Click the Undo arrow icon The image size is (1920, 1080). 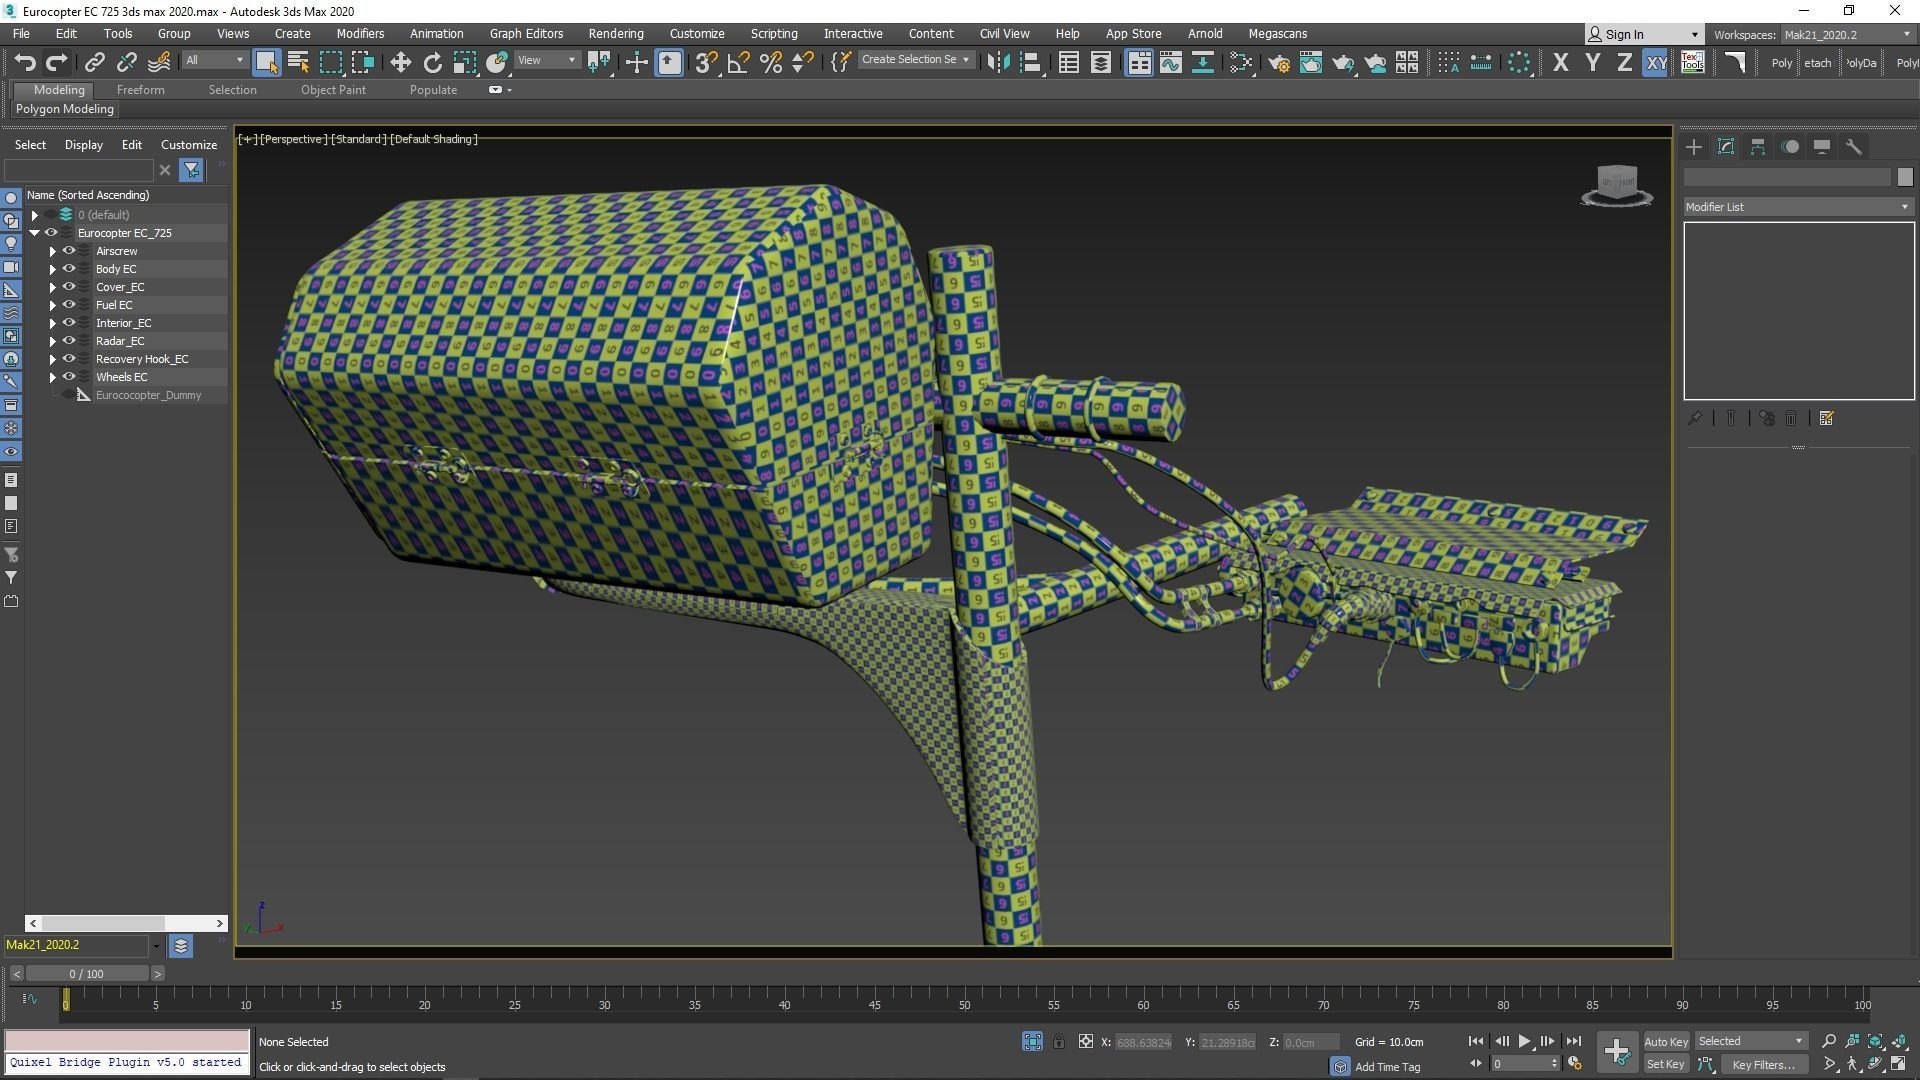click(25, 63)
